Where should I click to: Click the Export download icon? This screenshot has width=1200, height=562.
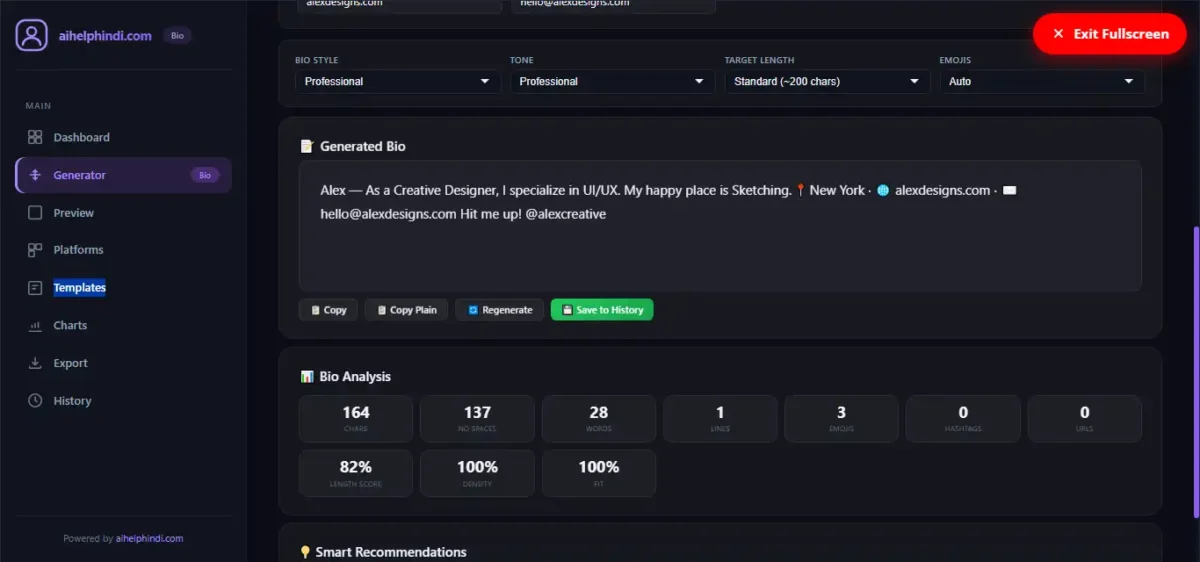pos(35,363)
